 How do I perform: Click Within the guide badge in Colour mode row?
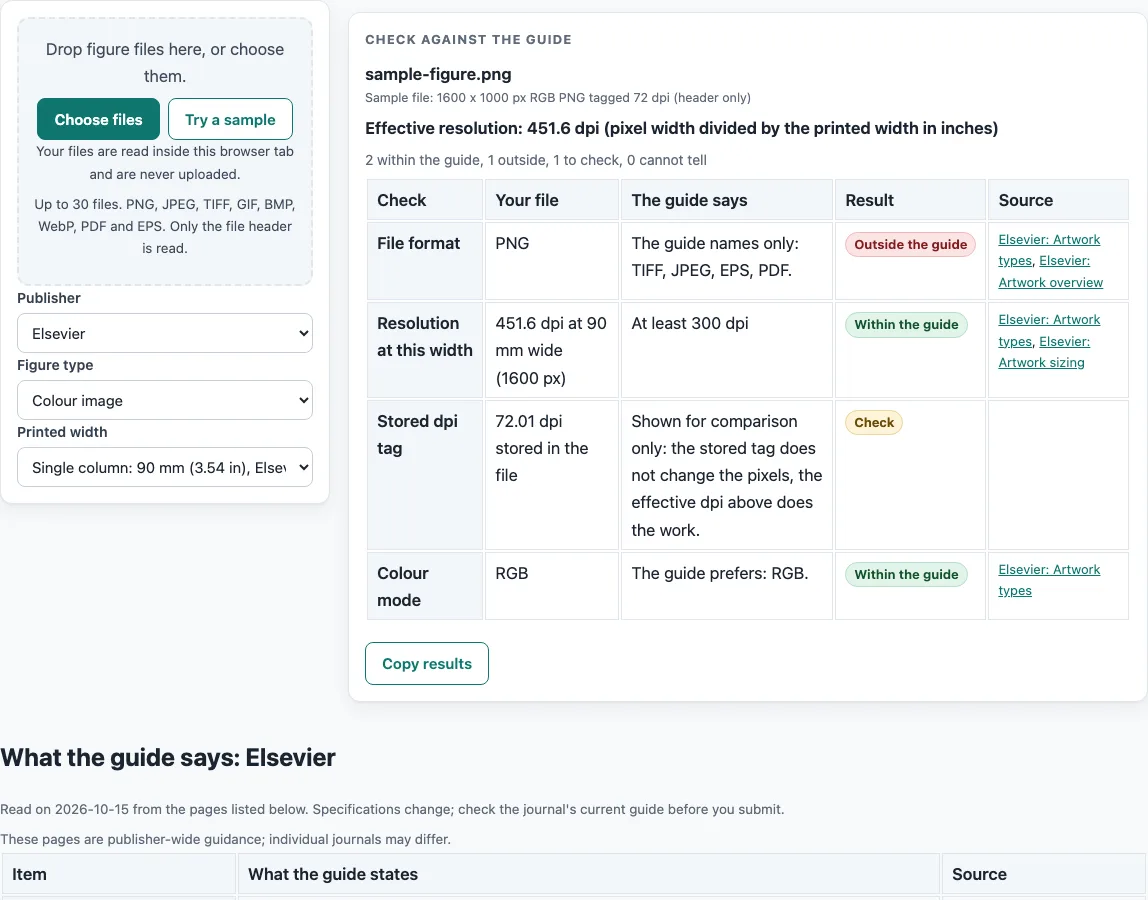[x=906, y=574]
